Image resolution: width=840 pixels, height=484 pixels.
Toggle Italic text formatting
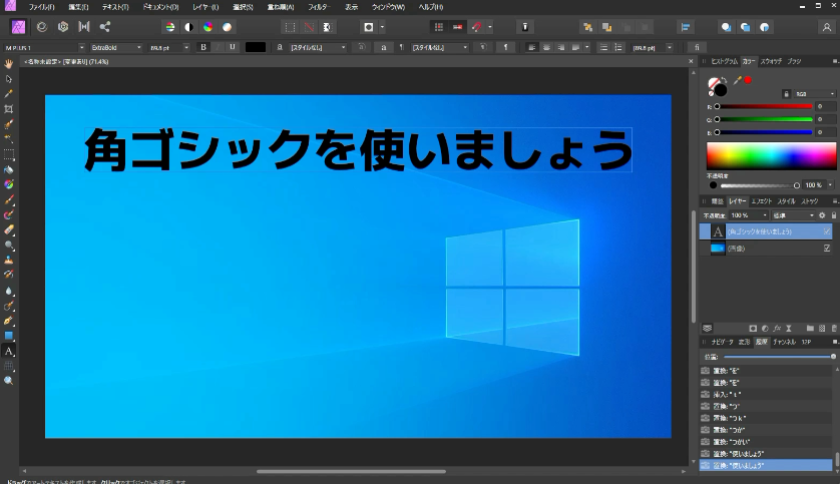tap(218, 47)
